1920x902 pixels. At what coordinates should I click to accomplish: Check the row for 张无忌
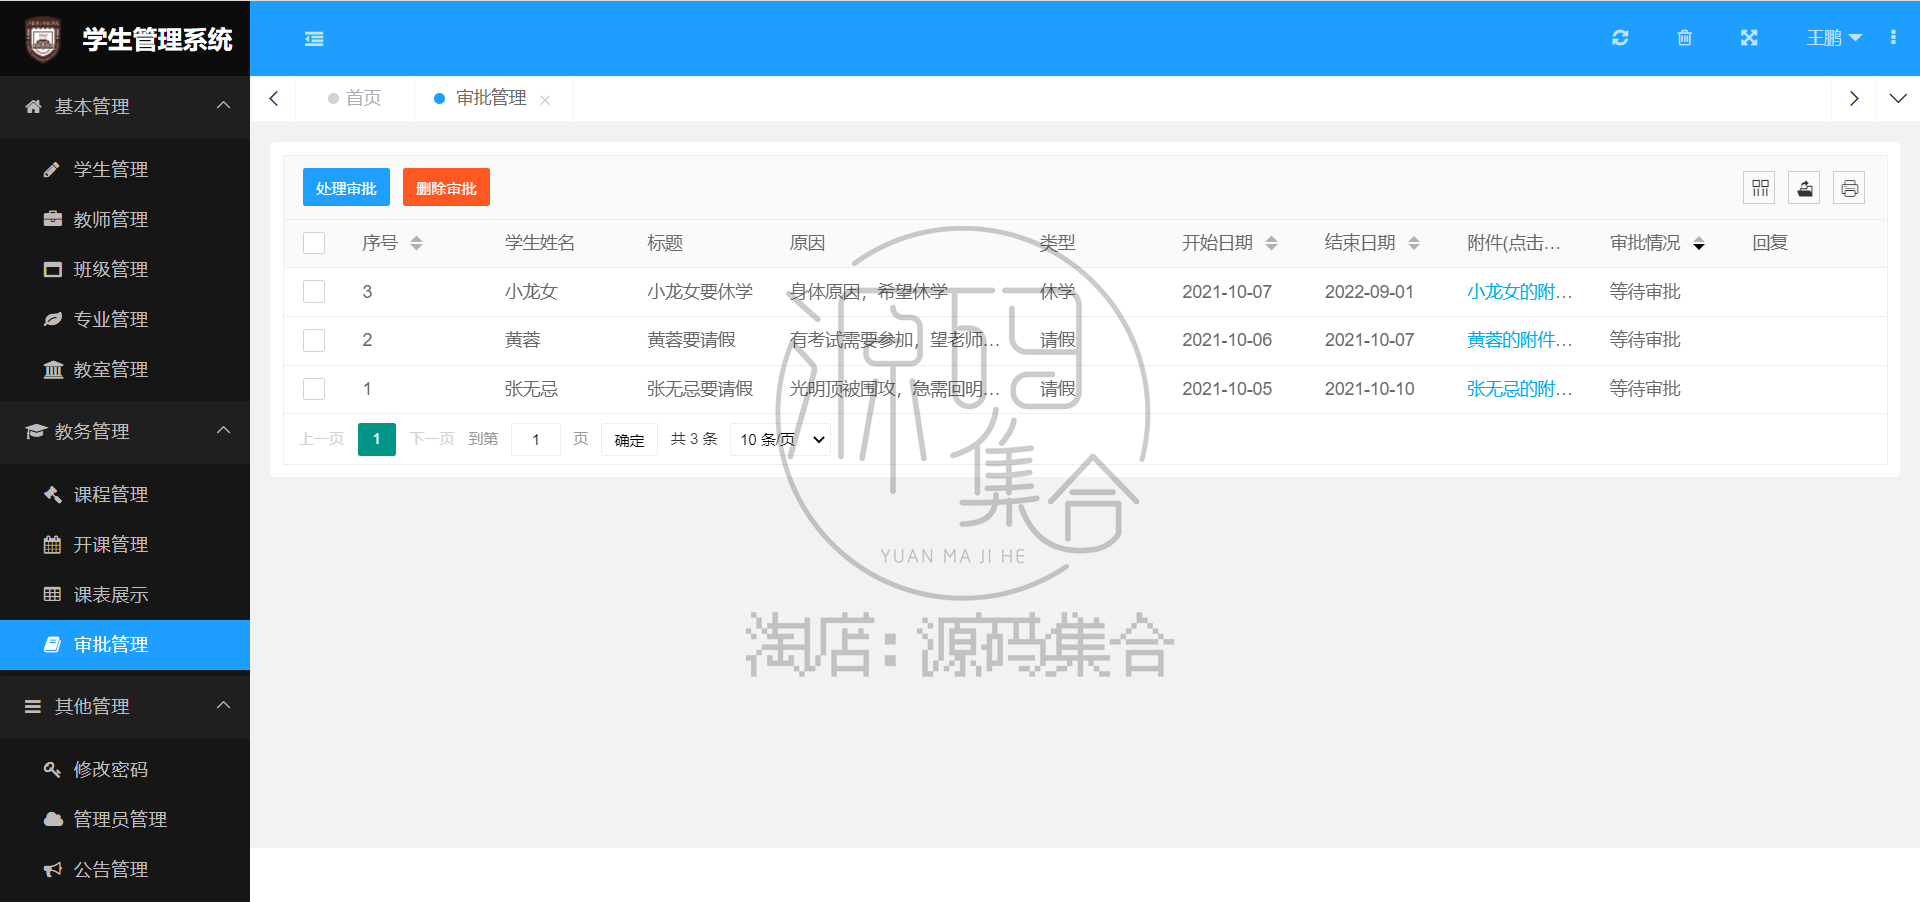point(314,389)
